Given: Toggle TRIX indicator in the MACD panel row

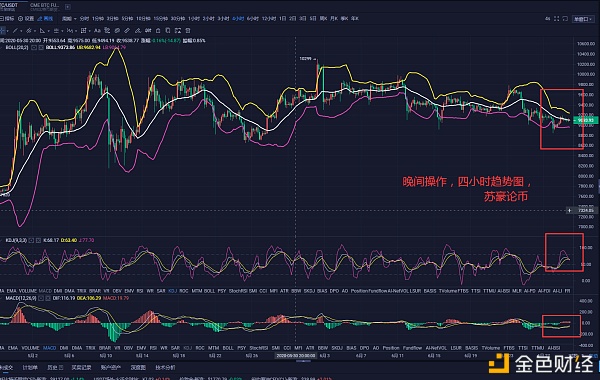Looking at the screenshot, I should pos(90,348).
